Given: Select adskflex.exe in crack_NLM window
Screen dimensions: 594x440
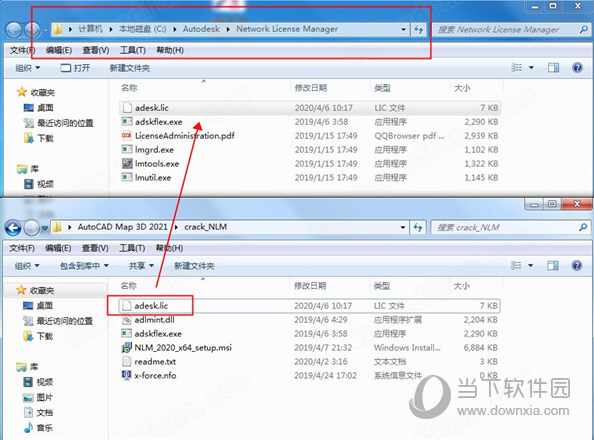Looking at the screenshot, I should click(309, 334).
